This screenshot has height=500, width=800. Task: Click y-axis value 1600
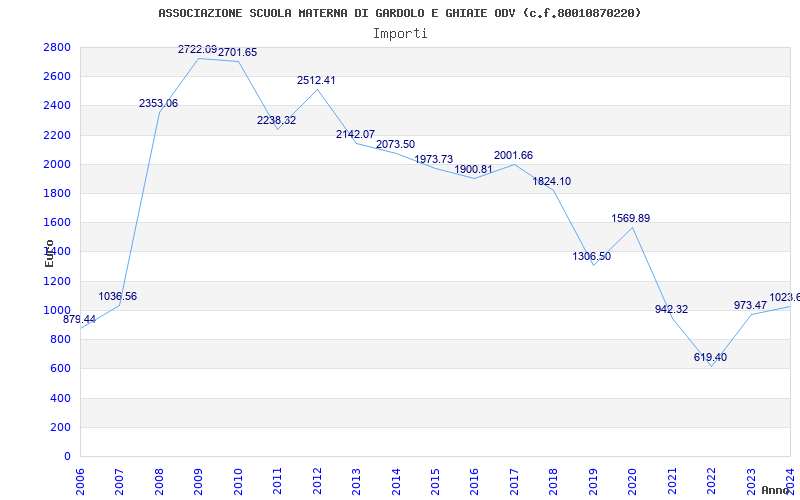click(57, 222)
